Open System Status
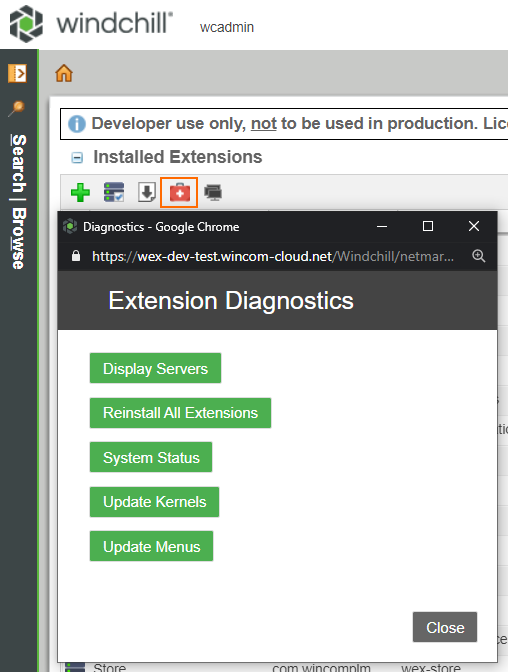This screenshot has width=508, height=672. [x=151, y=457]
